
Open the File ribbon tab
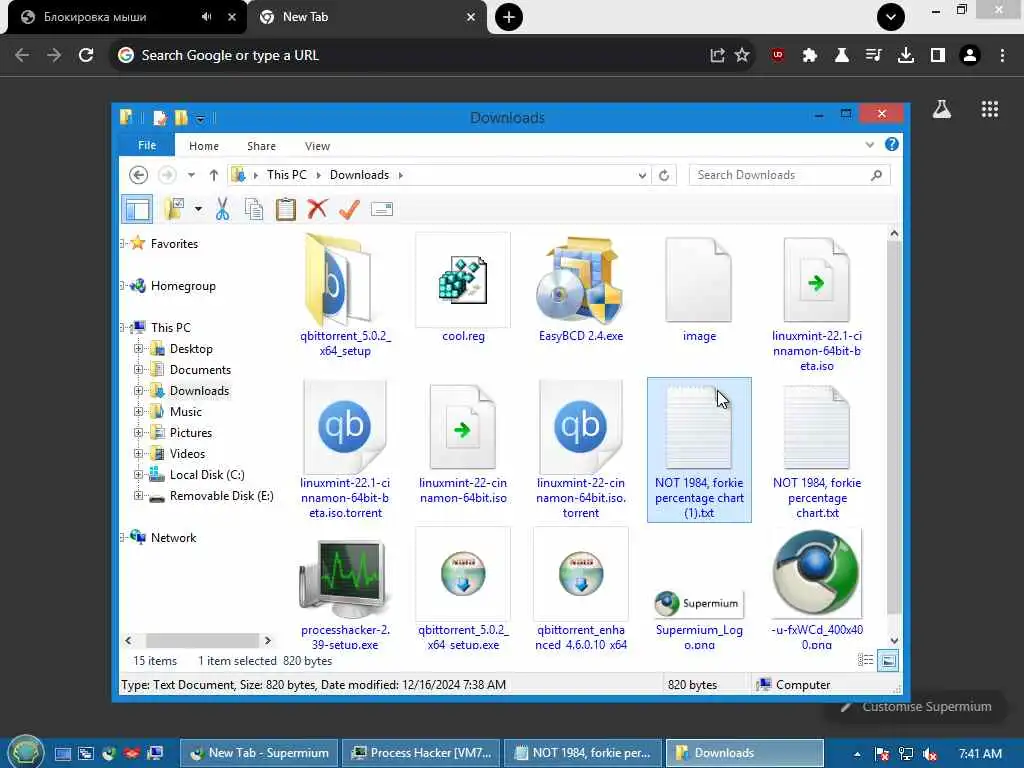[147, 145]
